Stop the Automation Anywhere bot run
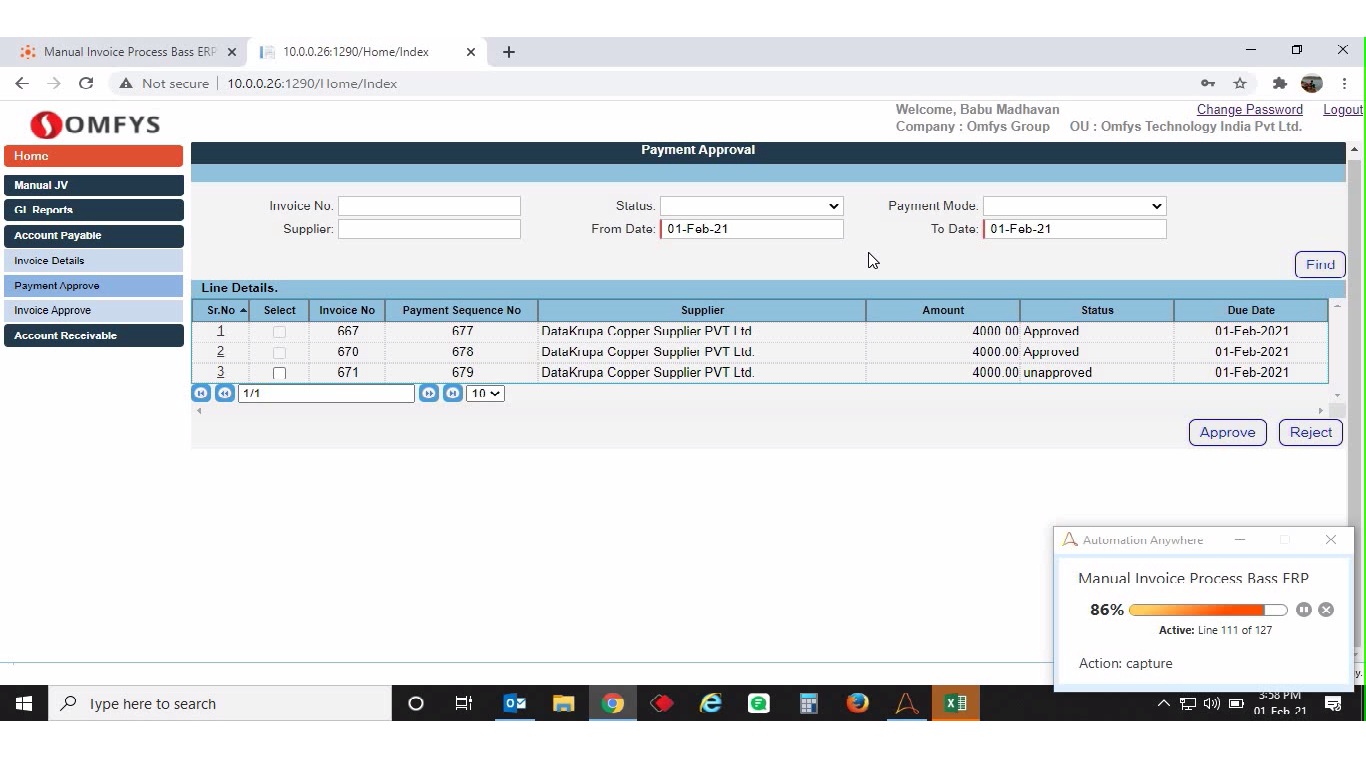 [x=1326, y=610]
